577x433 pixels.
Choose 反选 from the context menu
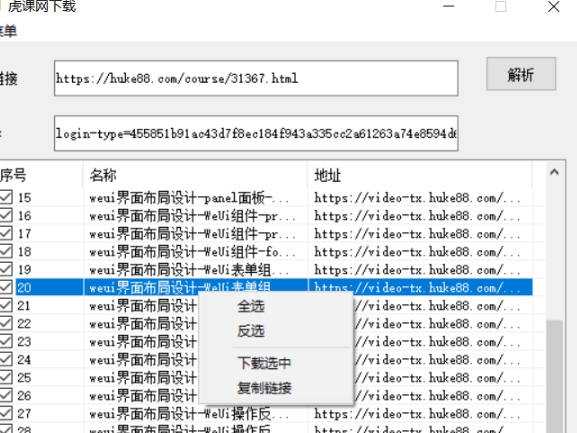pyautogui.click(x=276, y=331)
